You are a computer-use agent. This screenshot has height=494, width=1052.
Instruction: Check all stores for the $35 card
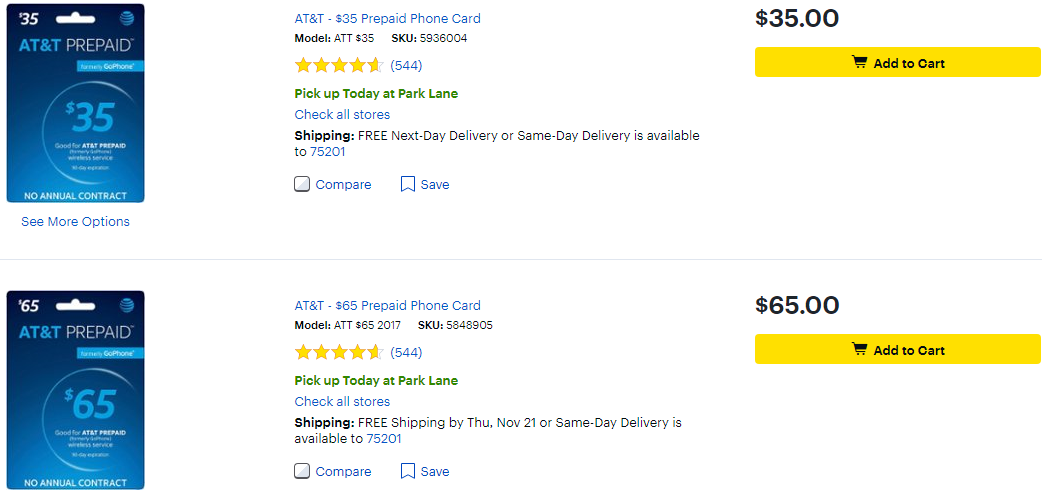click(x=342, y=115)
